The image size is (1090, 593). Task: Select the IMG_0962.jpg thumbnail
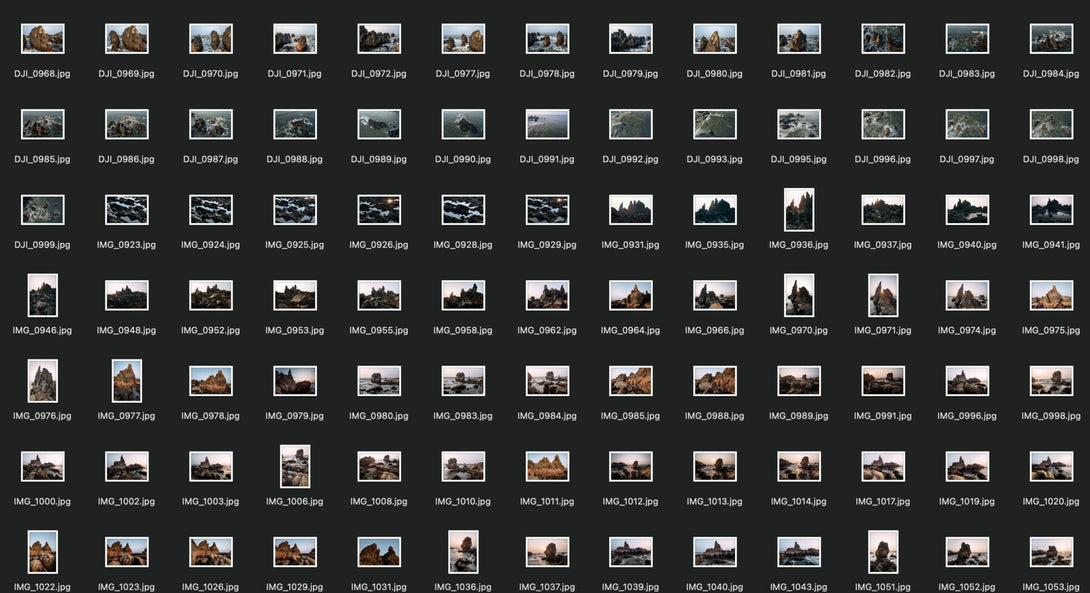pos(547,295)
